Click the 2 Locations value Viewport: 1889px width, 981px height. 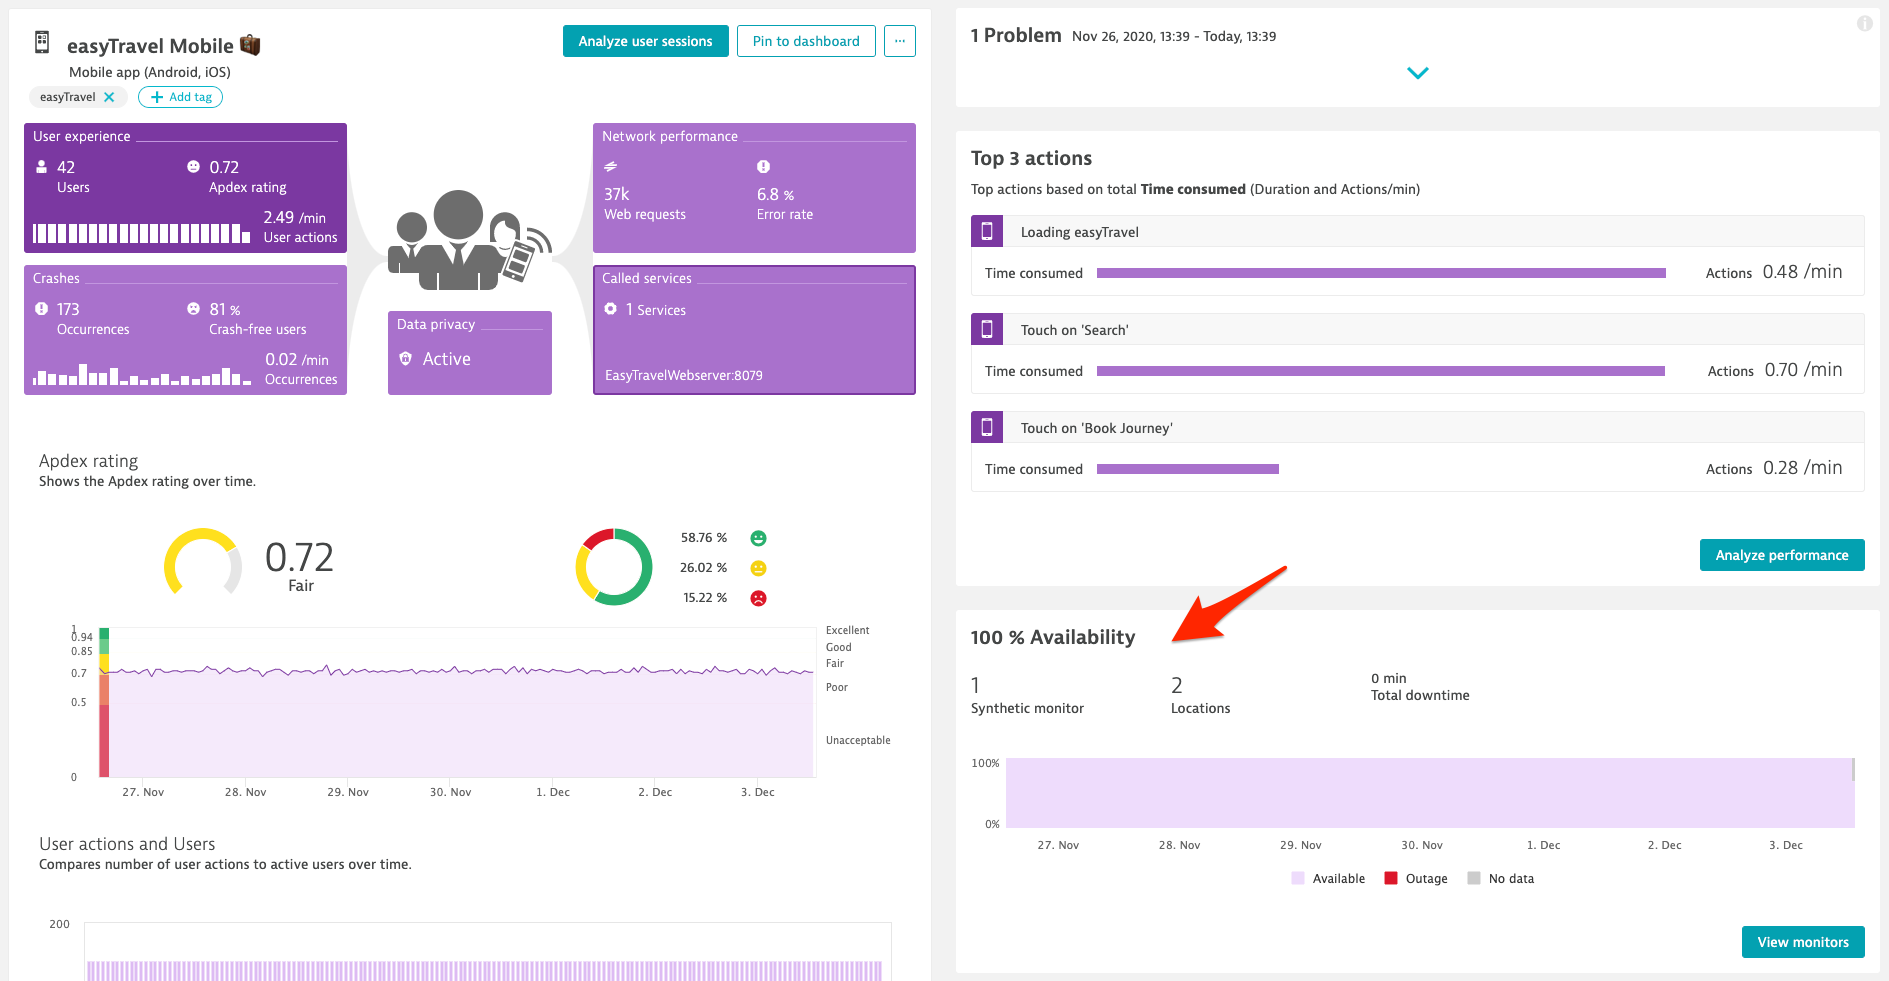[1200, 695]
